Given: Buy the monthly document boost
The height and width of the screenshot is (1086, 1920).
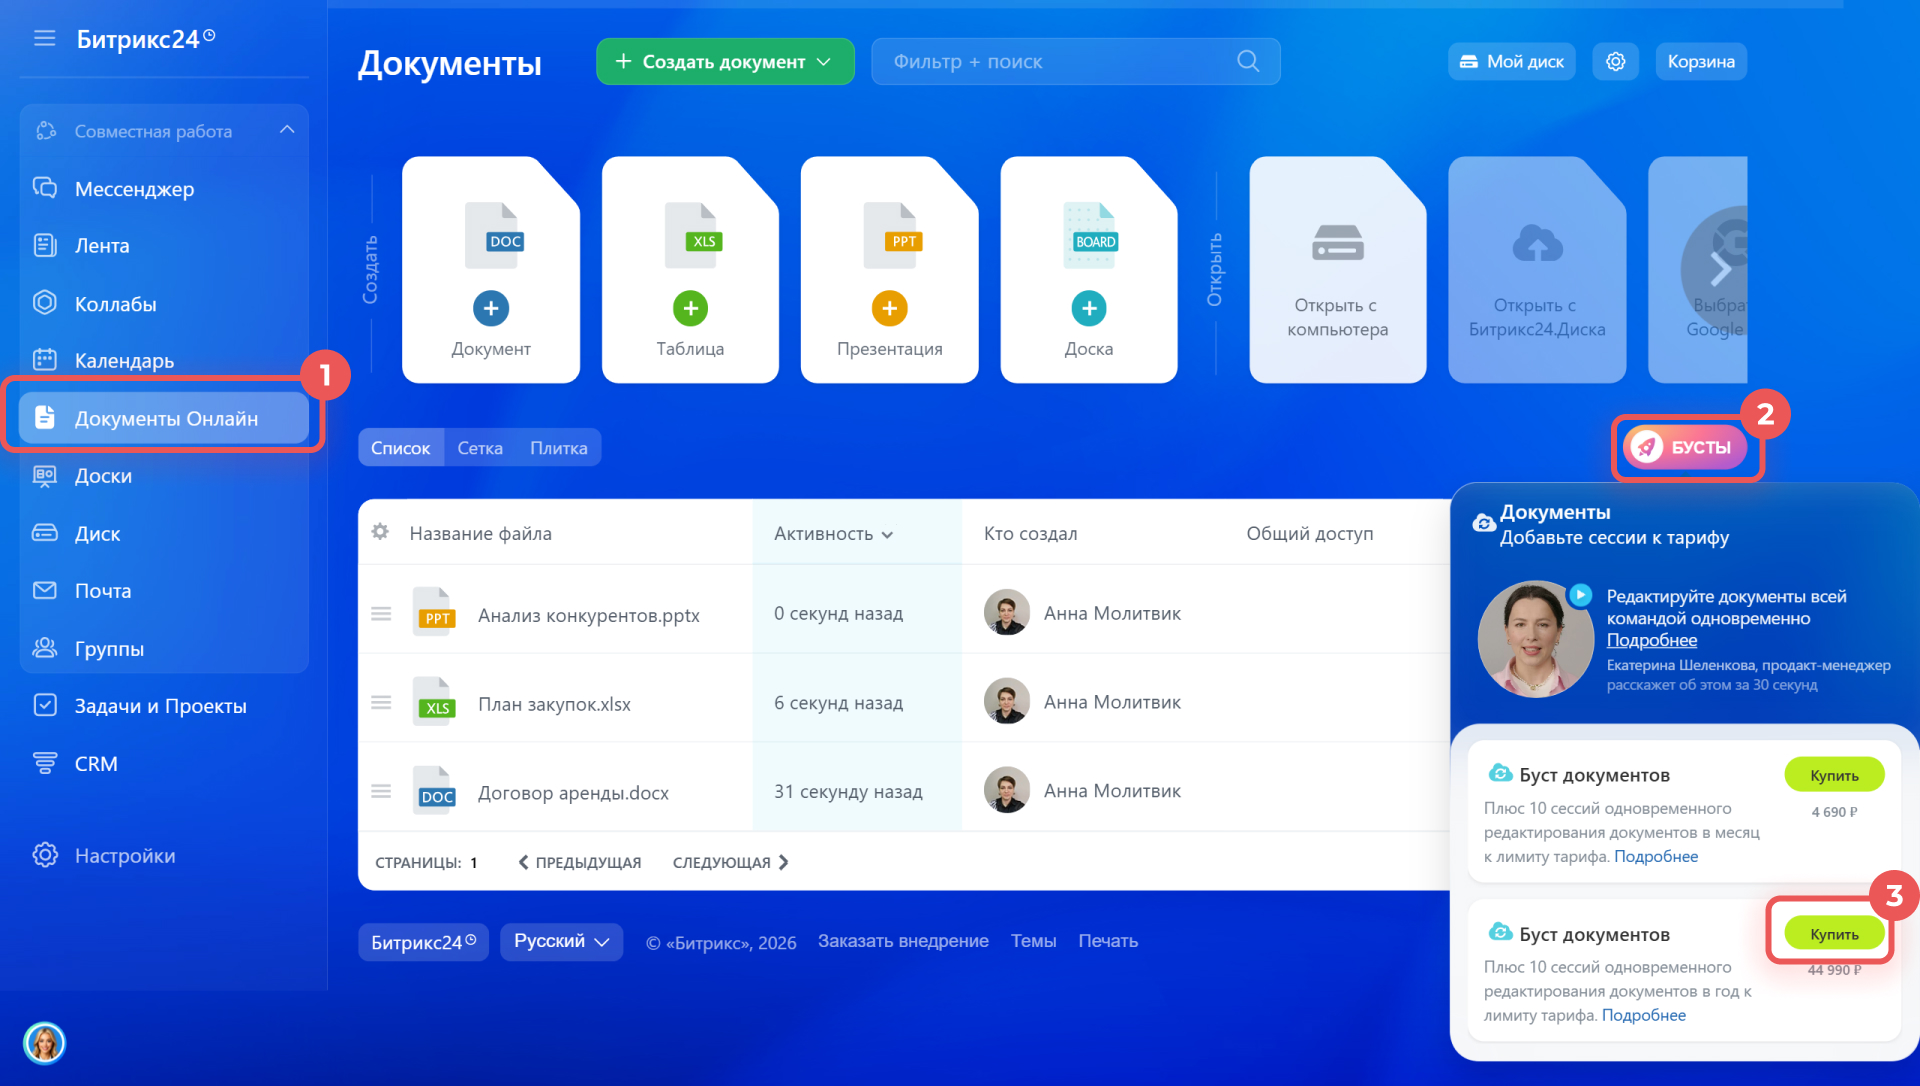Looking at the screenshot, I should coord(1833,775).
